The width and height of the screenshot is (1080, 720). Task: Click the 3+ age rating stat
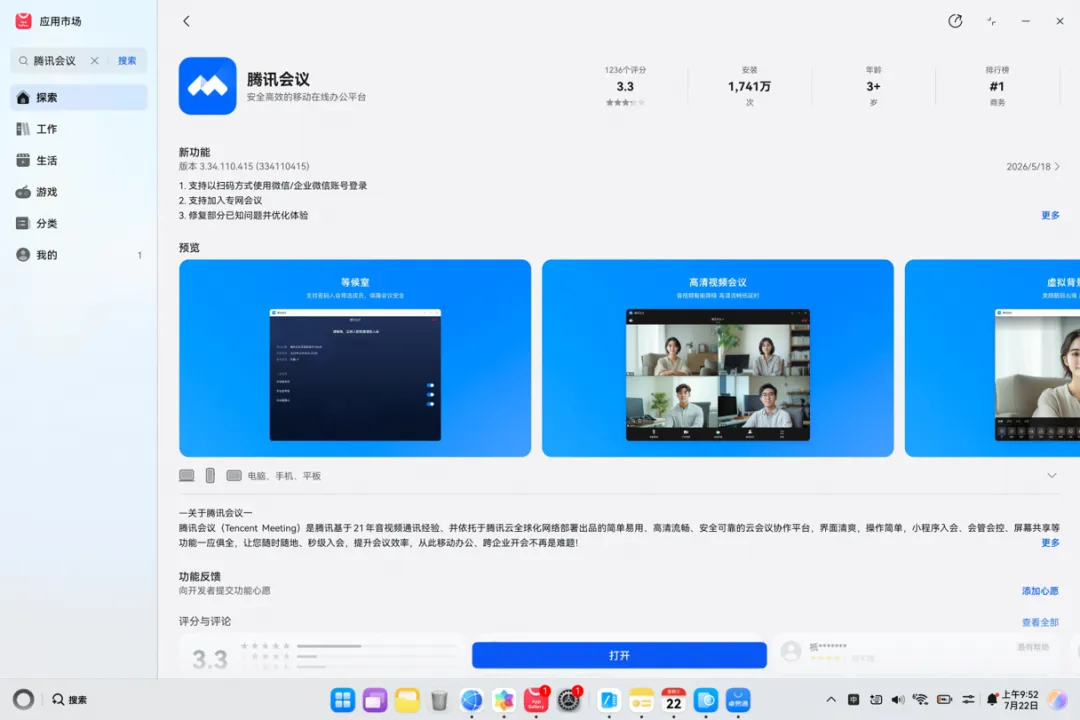[873, 86]
